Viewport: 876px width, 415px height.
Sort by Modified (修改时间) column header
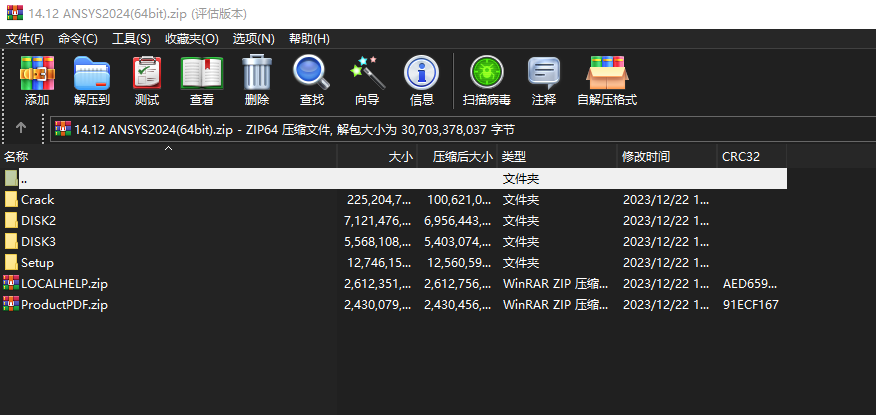point(667,156)
